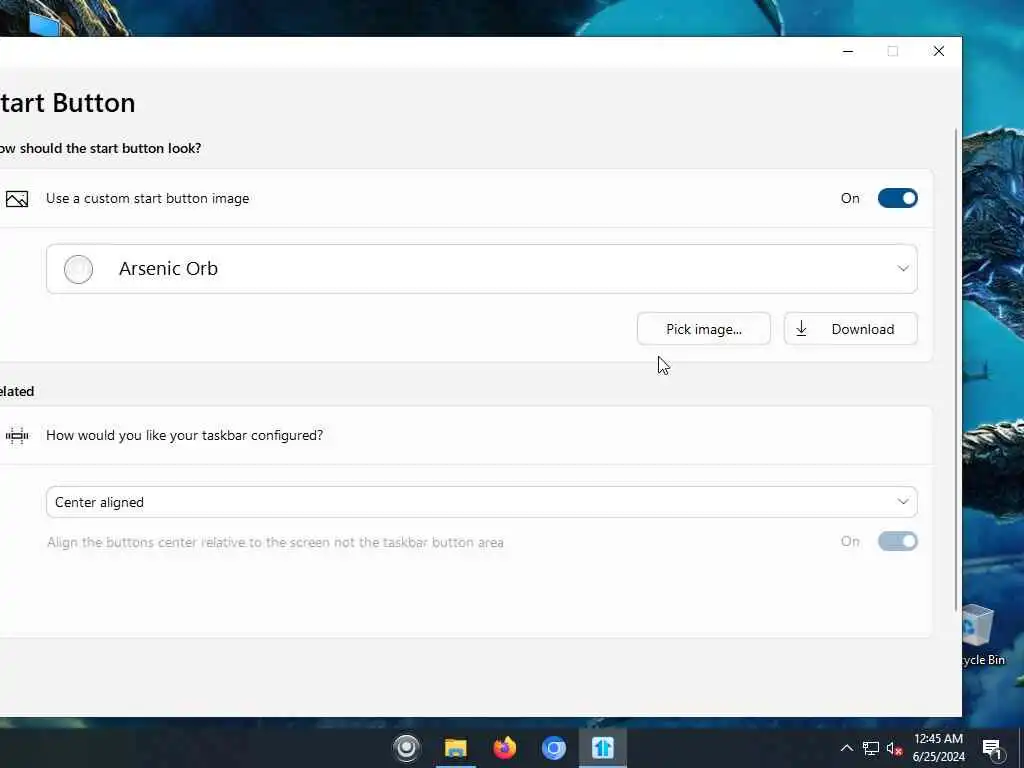1024x768 pixels.
Task: Open the taskbar clock showing 12:45 AM
Action: [x=938, y=748]
